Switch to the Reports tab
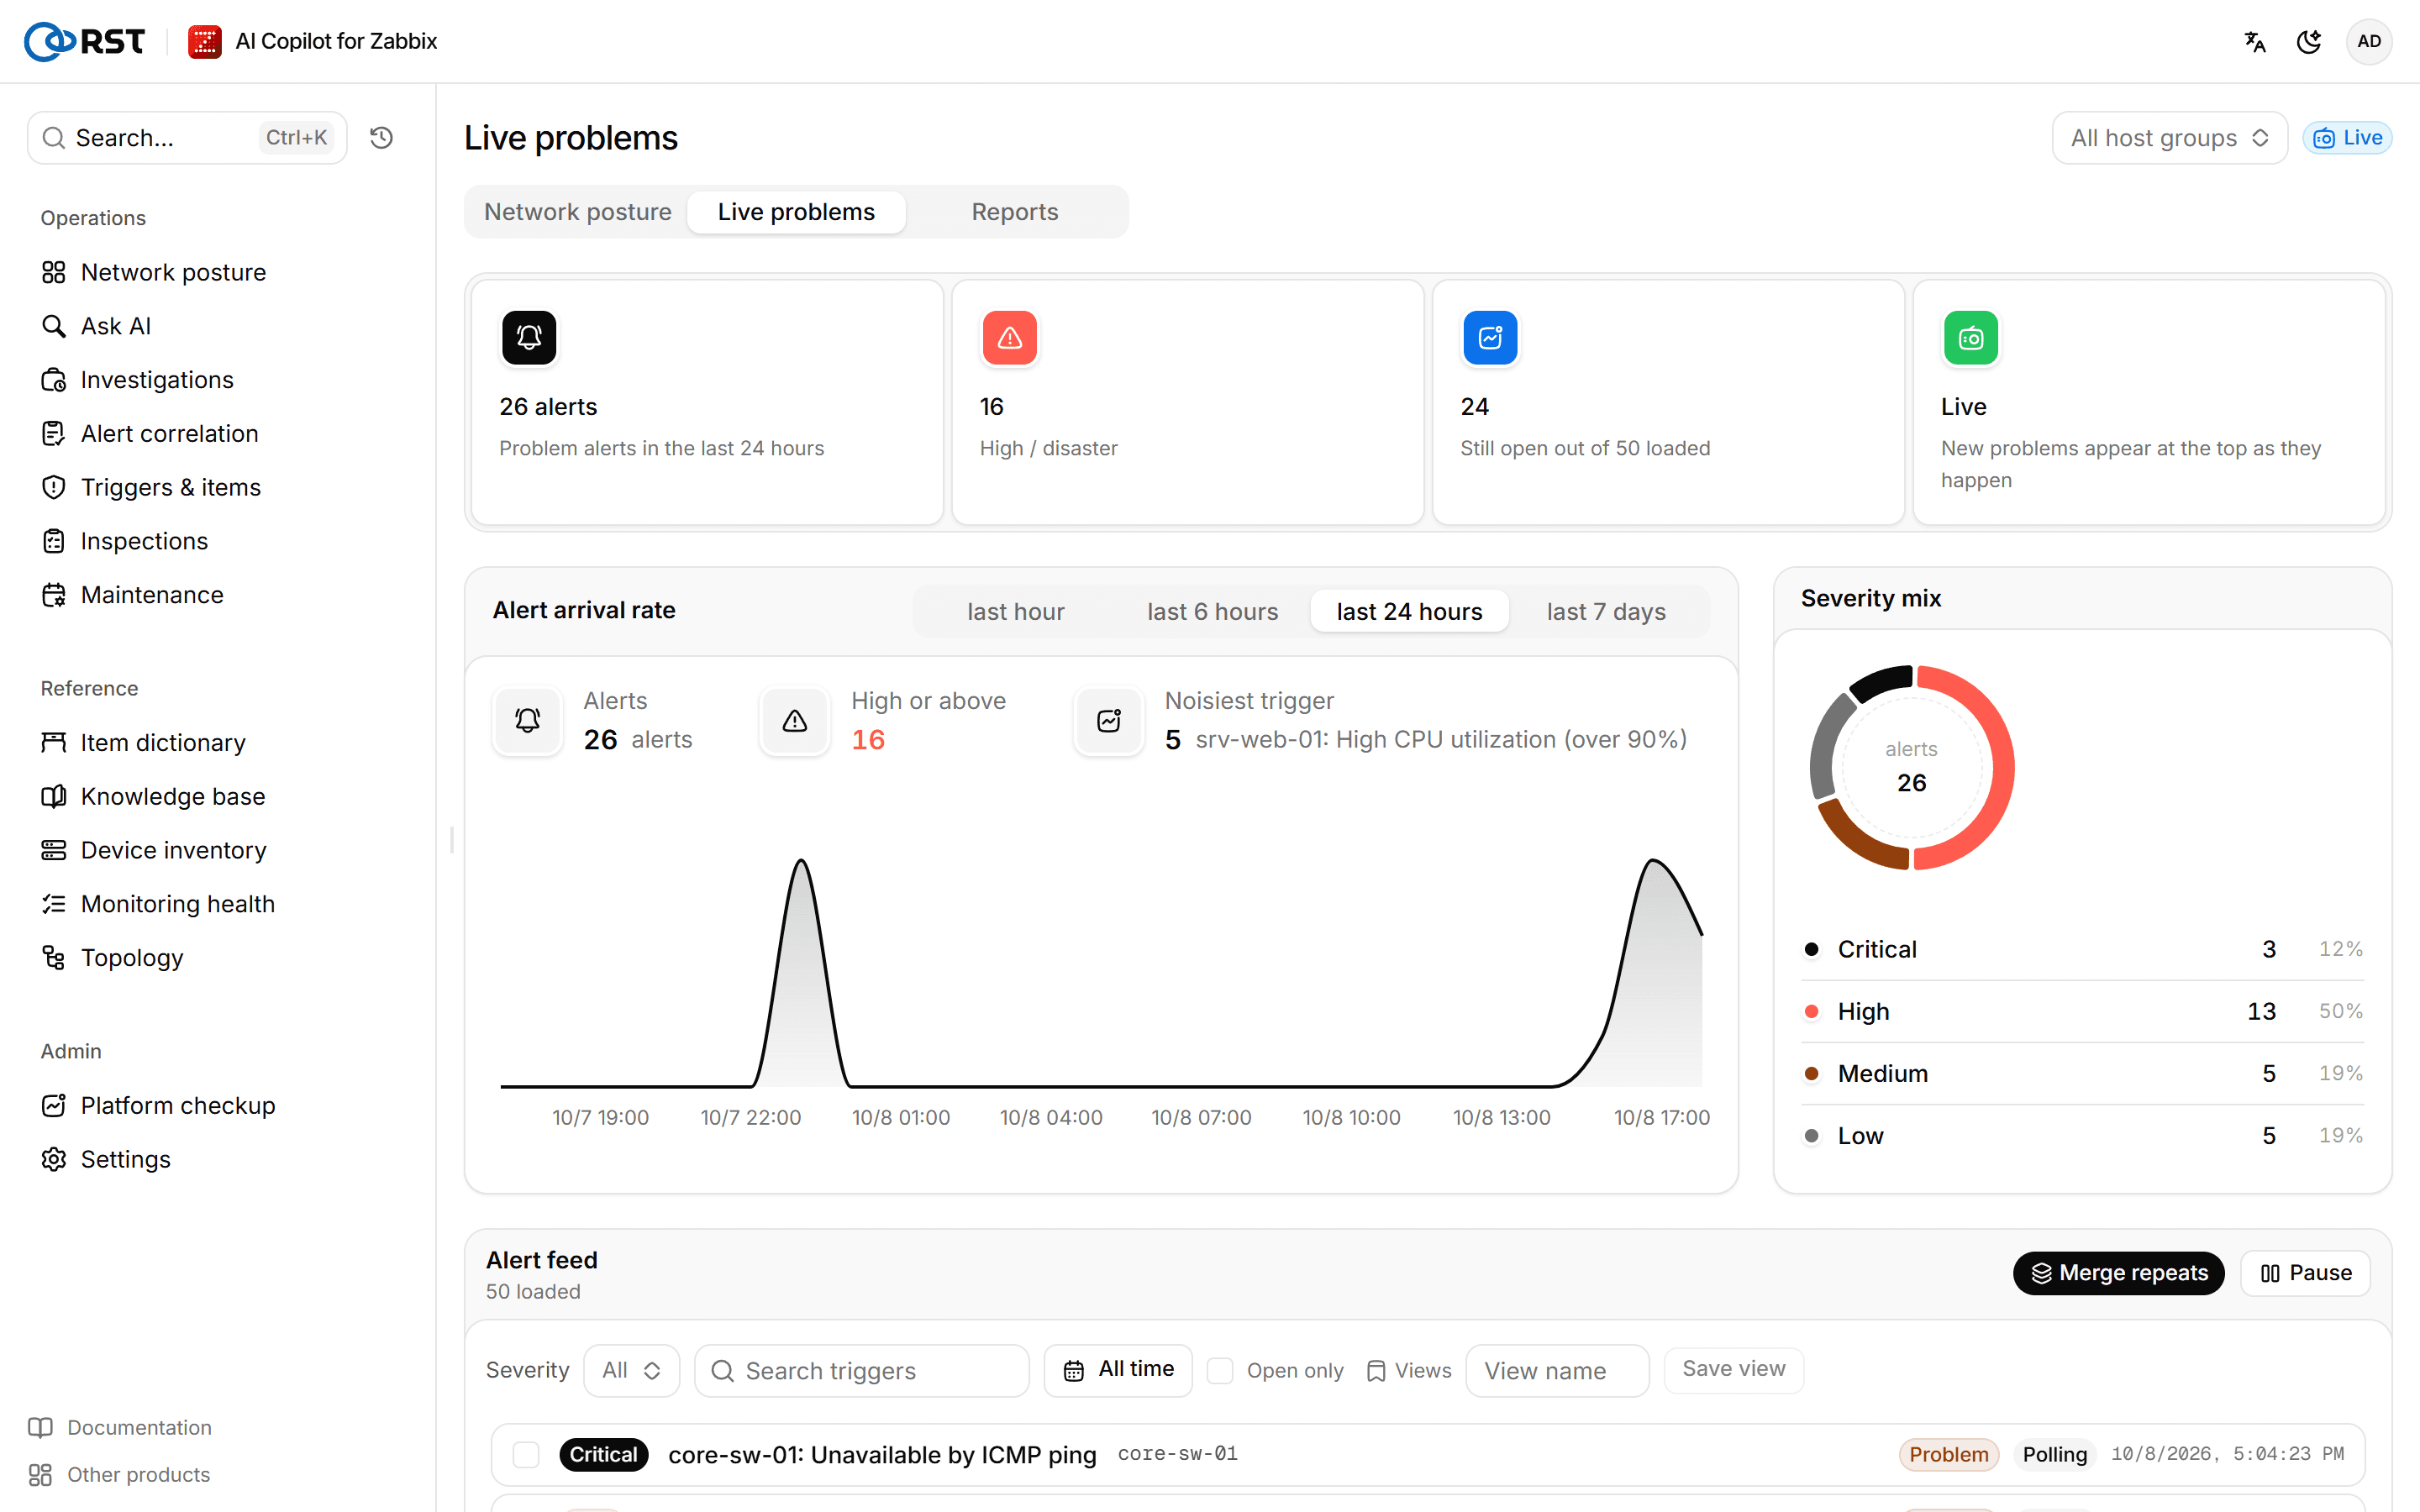The width and height of the screenshot is (2420, 1512). pos(1014,212)
